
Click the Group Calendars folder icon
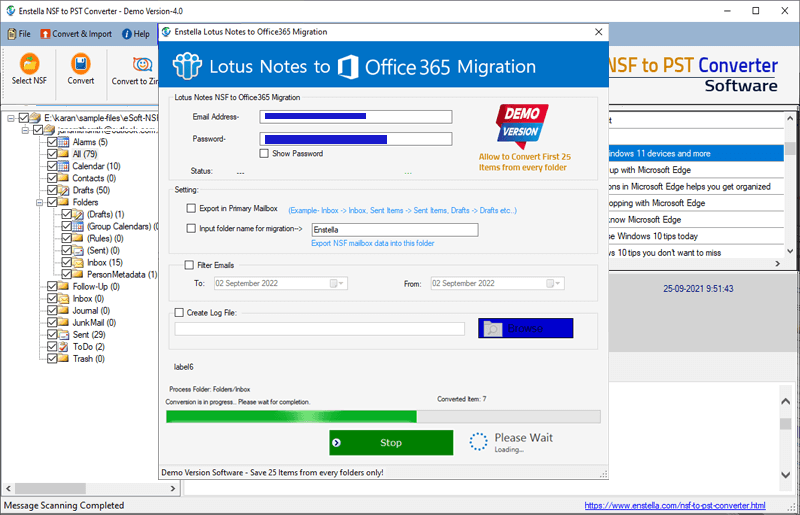tap(78, 226)
